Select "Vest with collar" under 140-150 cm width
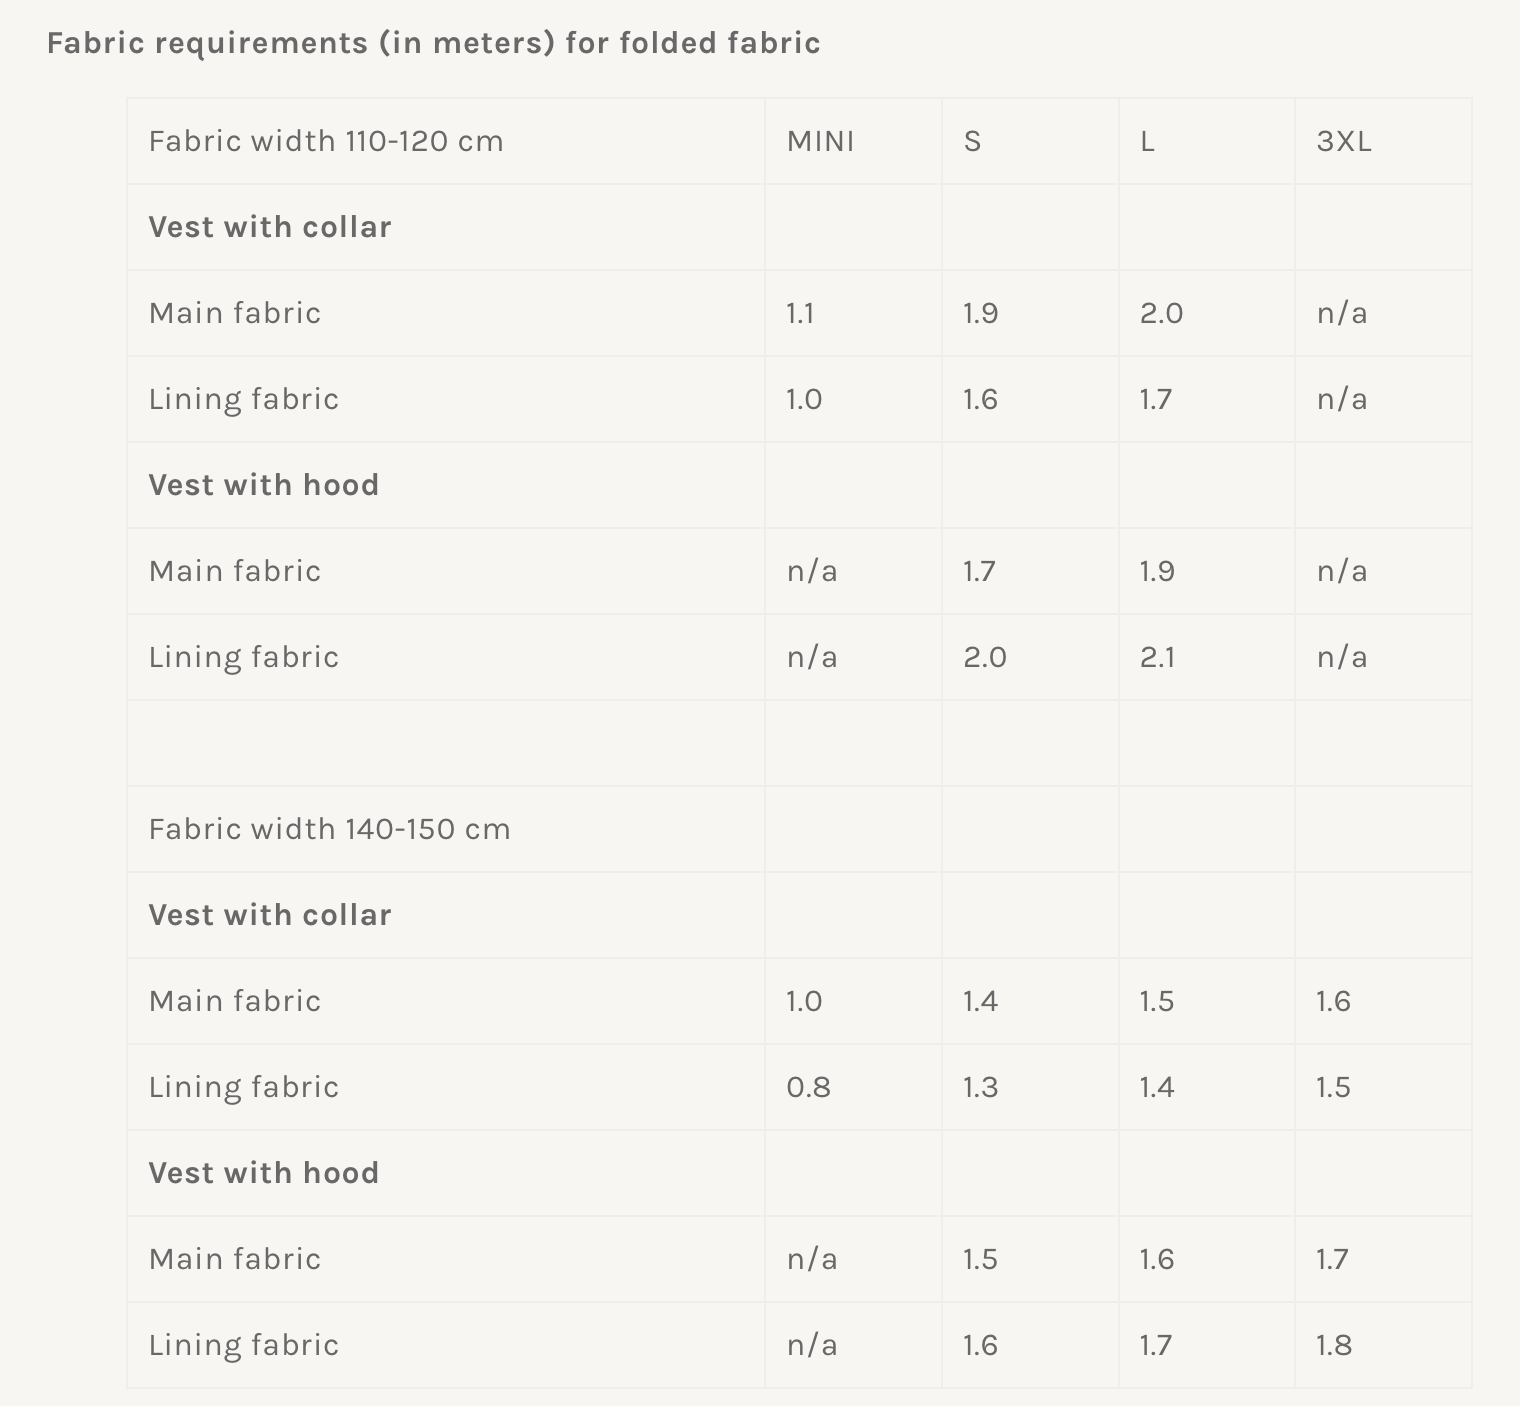1520x1406 pixels. pyautogui.click(x=270, y=915)
